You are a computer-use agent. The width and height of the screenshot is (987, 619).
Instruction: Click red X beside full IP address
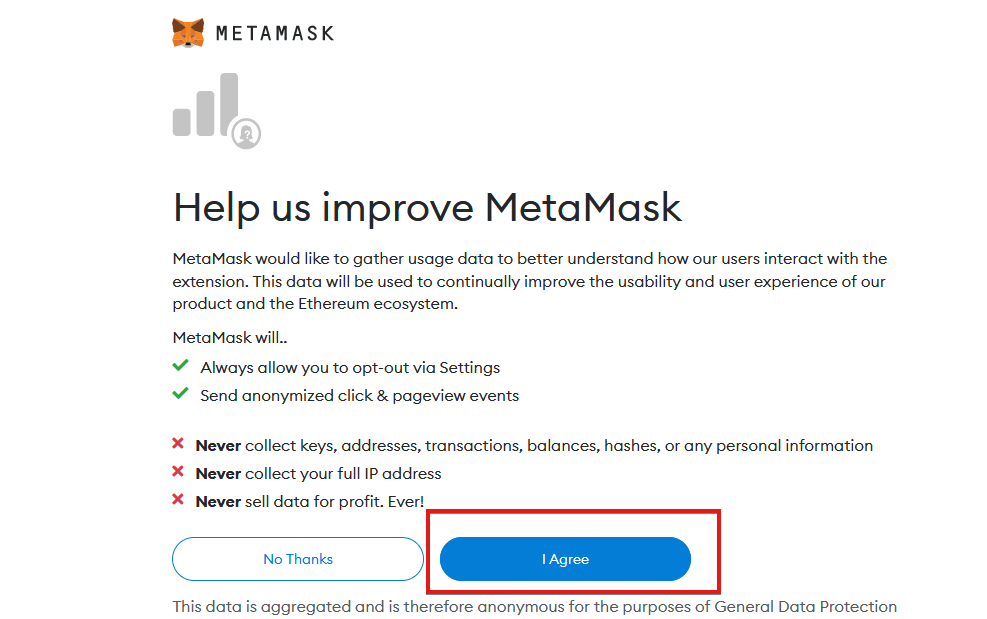click(x=178, y=472)
